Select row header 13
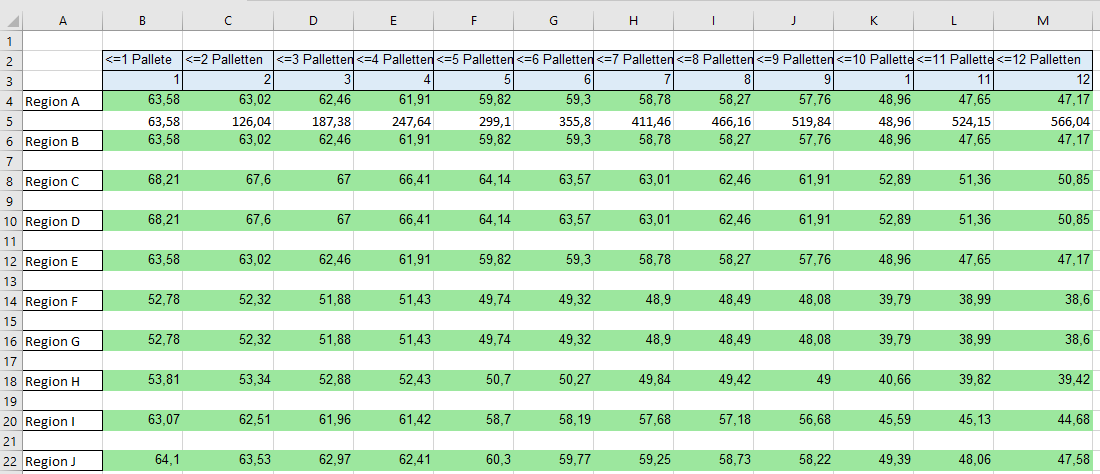This screenshot has height=474, width=1100. click(x=11, y=281)
